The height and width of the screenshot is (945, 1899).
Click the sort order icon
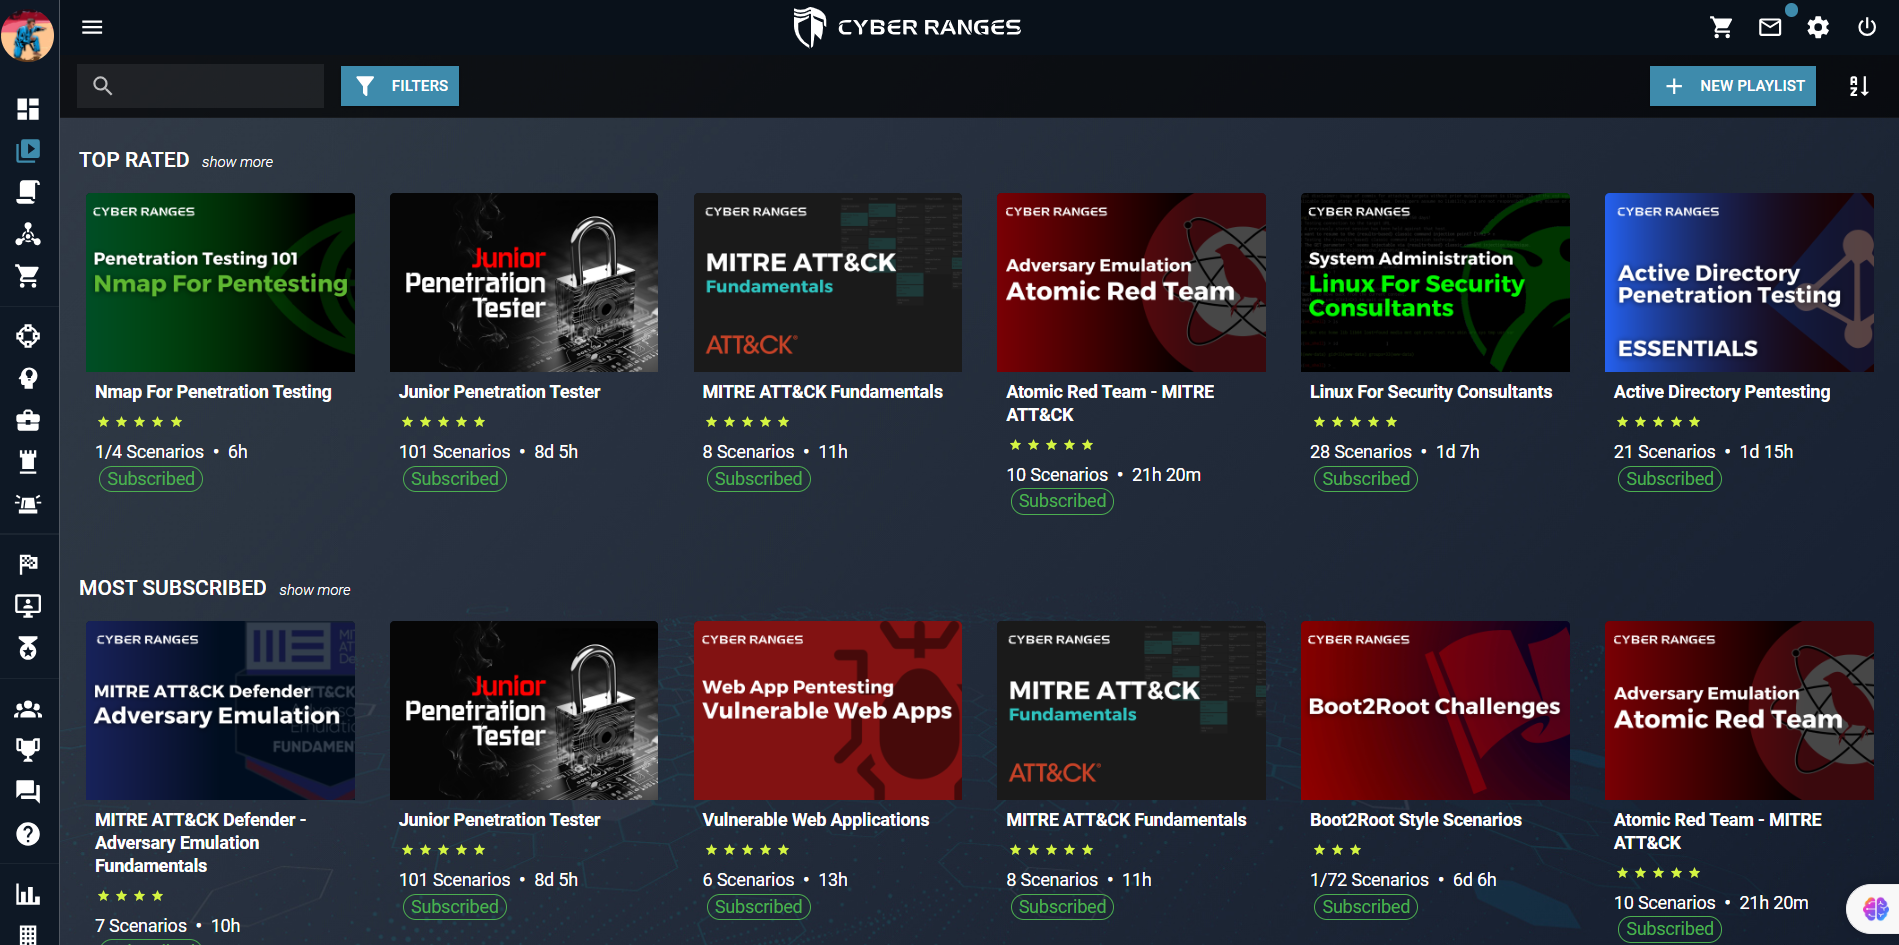click(1859, 86)
